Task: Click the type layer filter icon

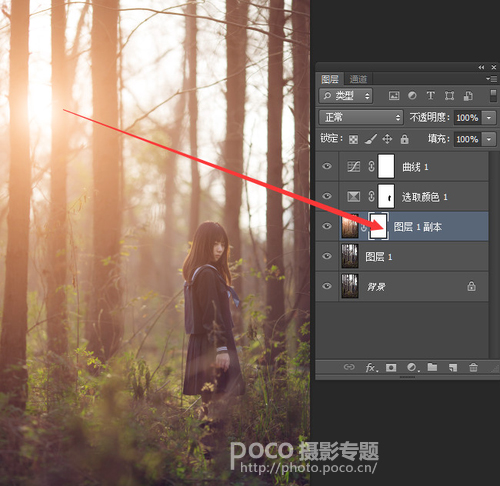Action: 431,96
